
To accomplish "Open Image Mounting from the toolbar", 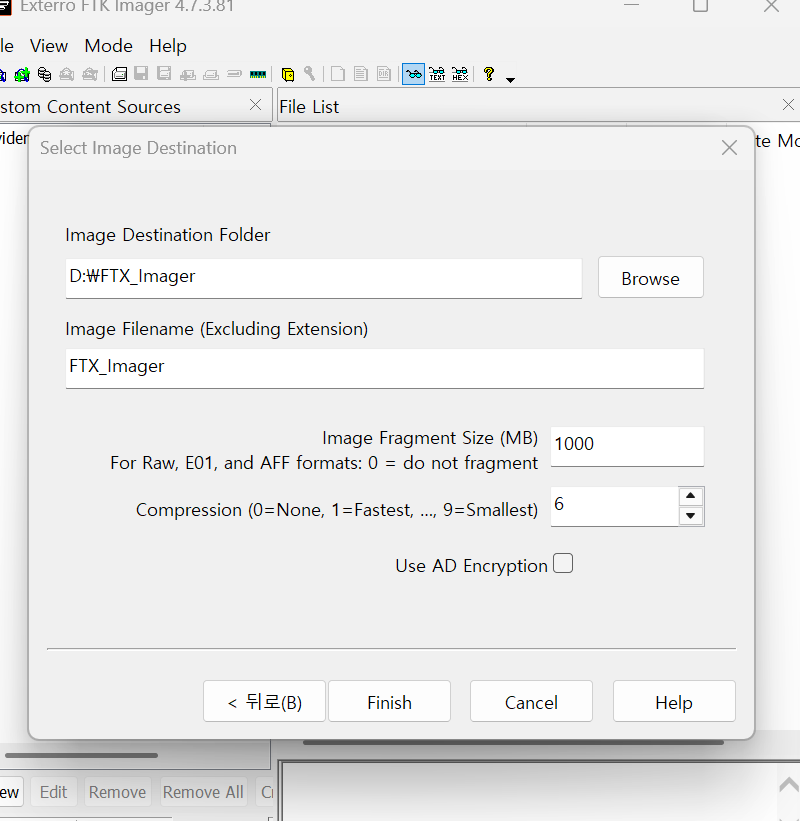I will point(45,74).
